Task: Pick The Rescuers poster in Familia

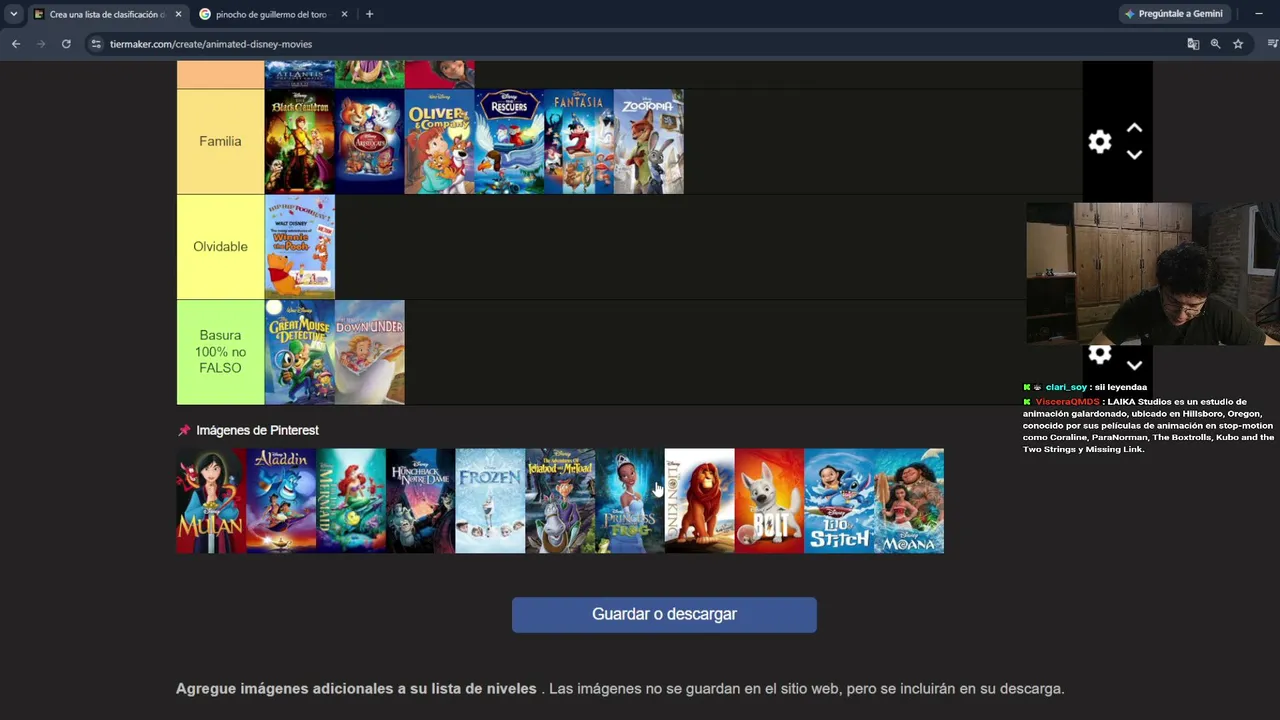Action: [x=510, y=141]
